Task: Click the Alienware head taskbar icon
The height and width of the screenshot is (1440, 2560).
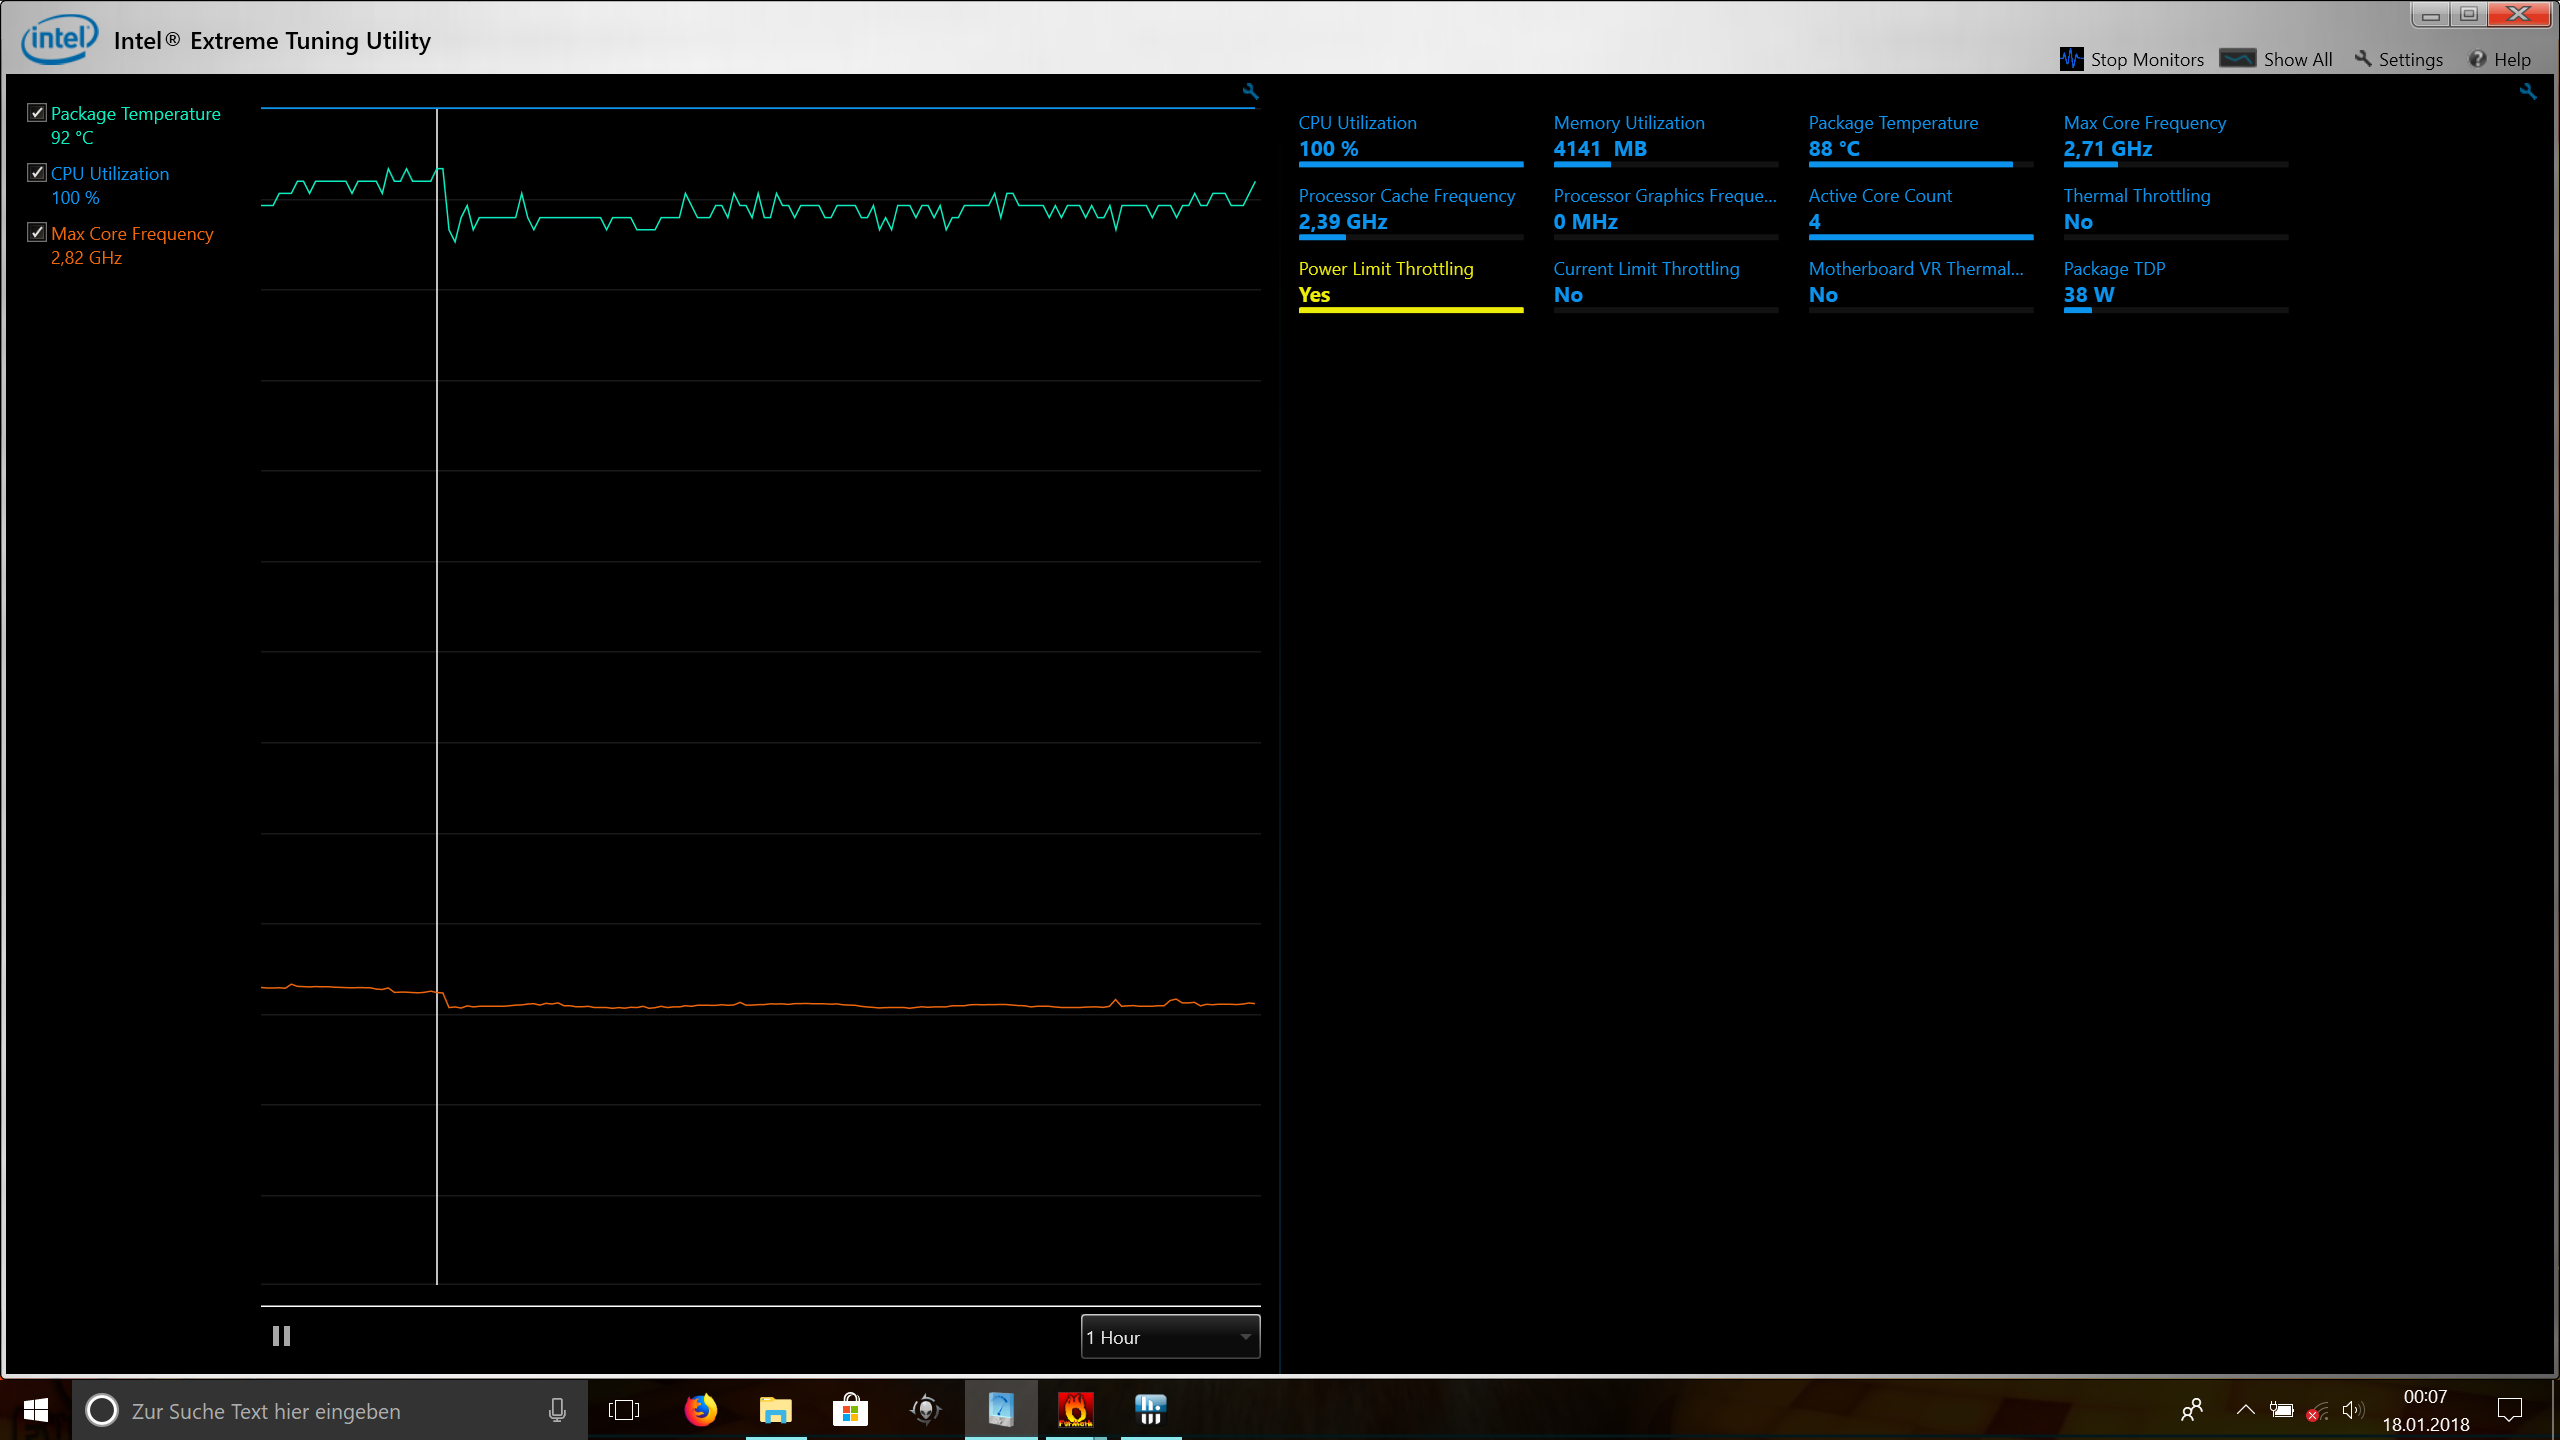Action: 926,1410
